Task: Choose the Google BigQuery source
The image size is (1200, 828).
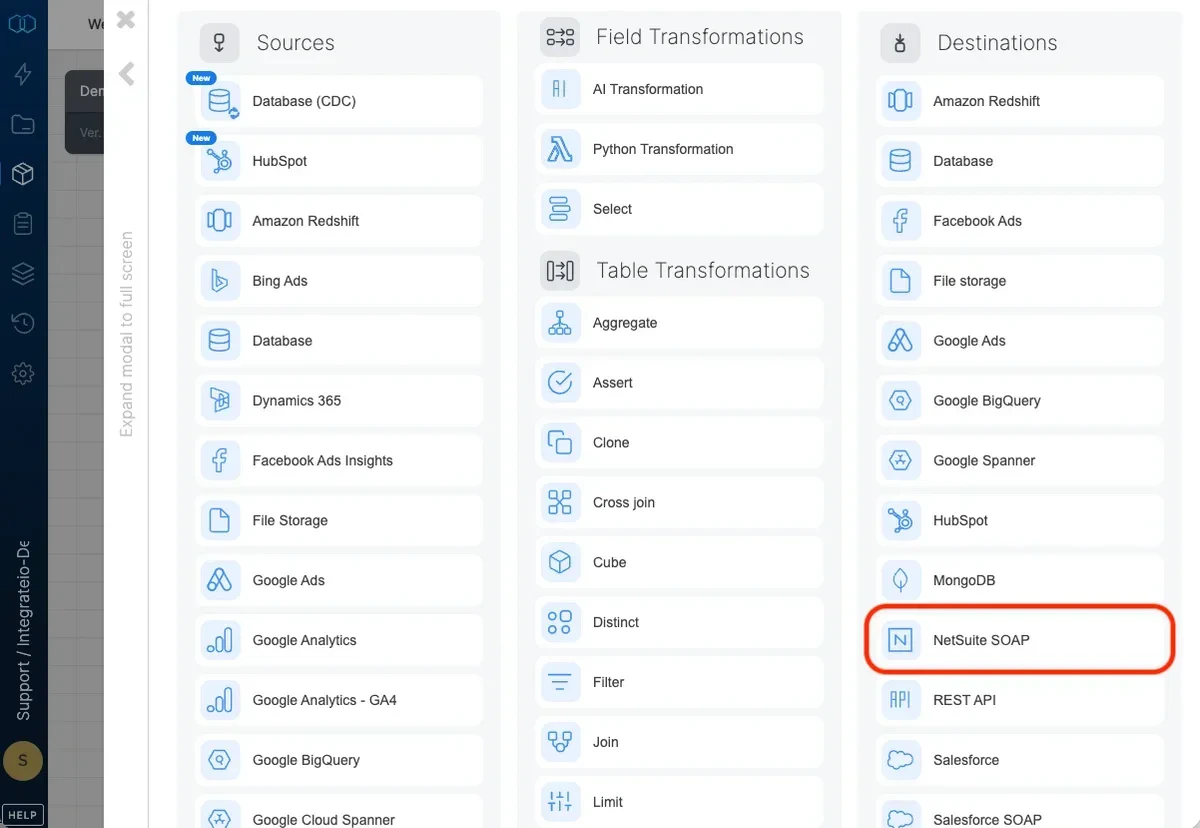Action: point(338,760)
